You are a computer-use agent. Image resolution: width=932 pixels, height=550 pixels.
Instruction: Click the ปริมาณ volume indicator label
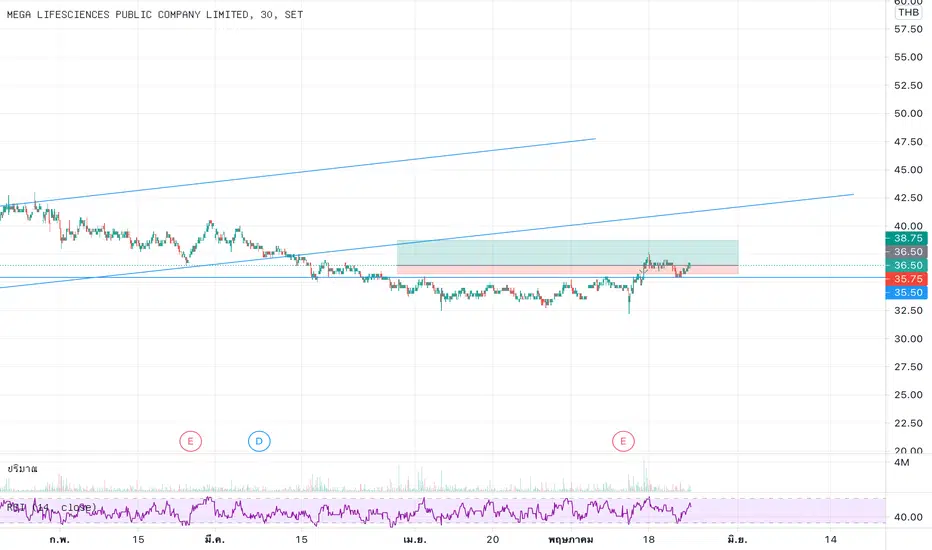coord(23,469)
